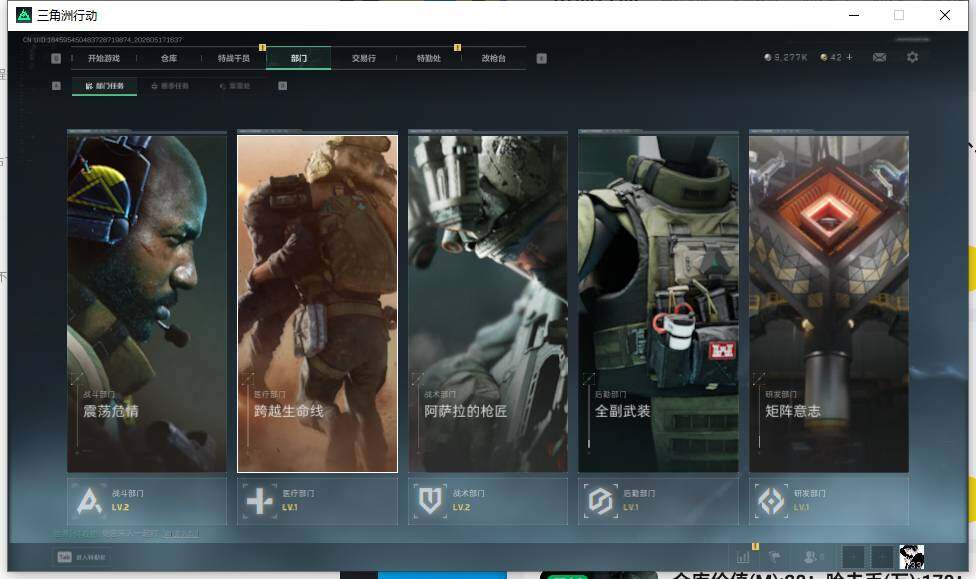Viewport: 976px width, 579px height.
Task: Click the 战术部门 shield emblem icon
Action: [x=430, y=501]
